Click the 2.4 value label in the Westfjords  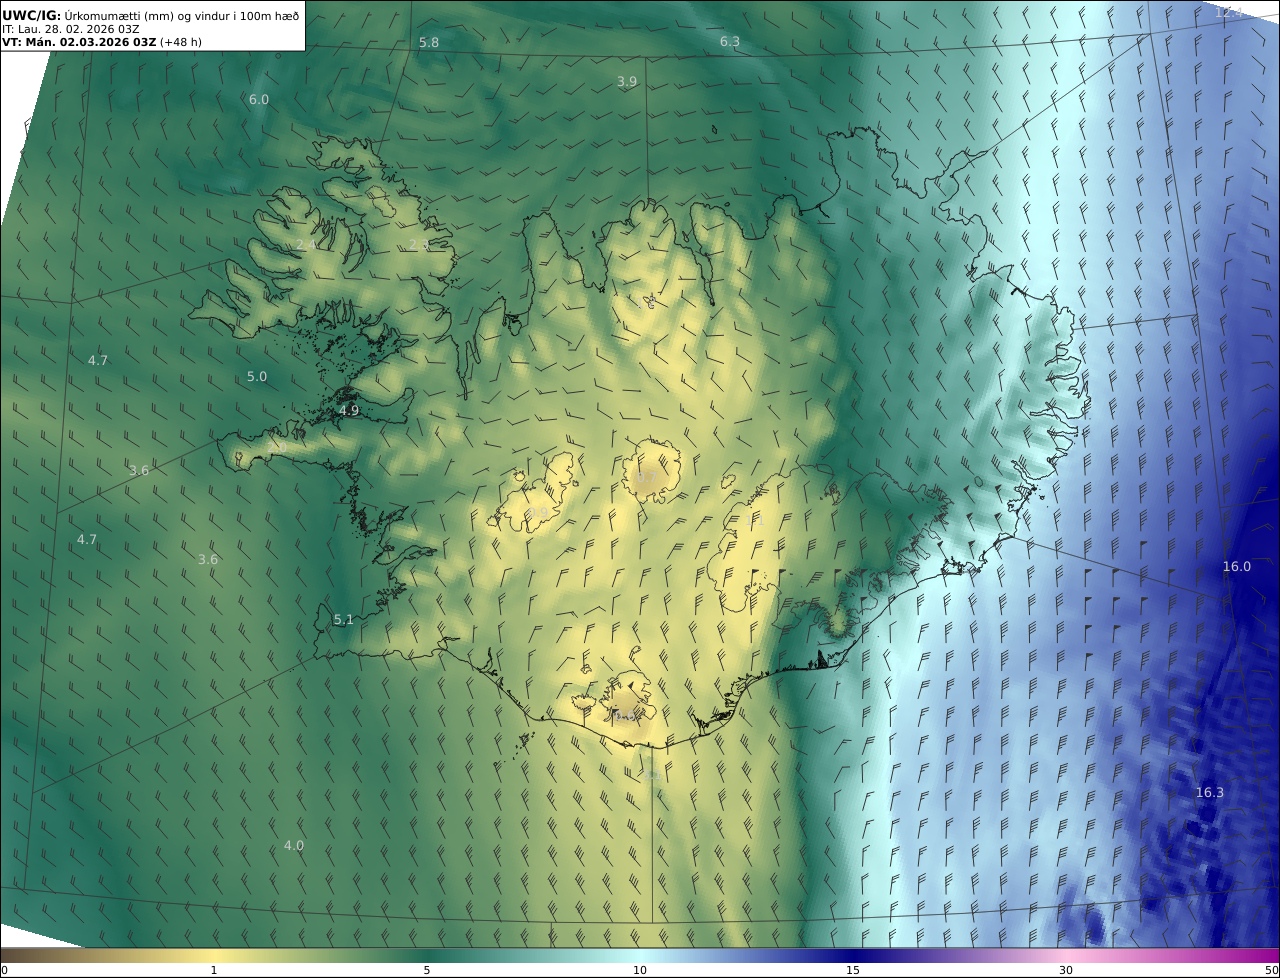pos(306,244)
